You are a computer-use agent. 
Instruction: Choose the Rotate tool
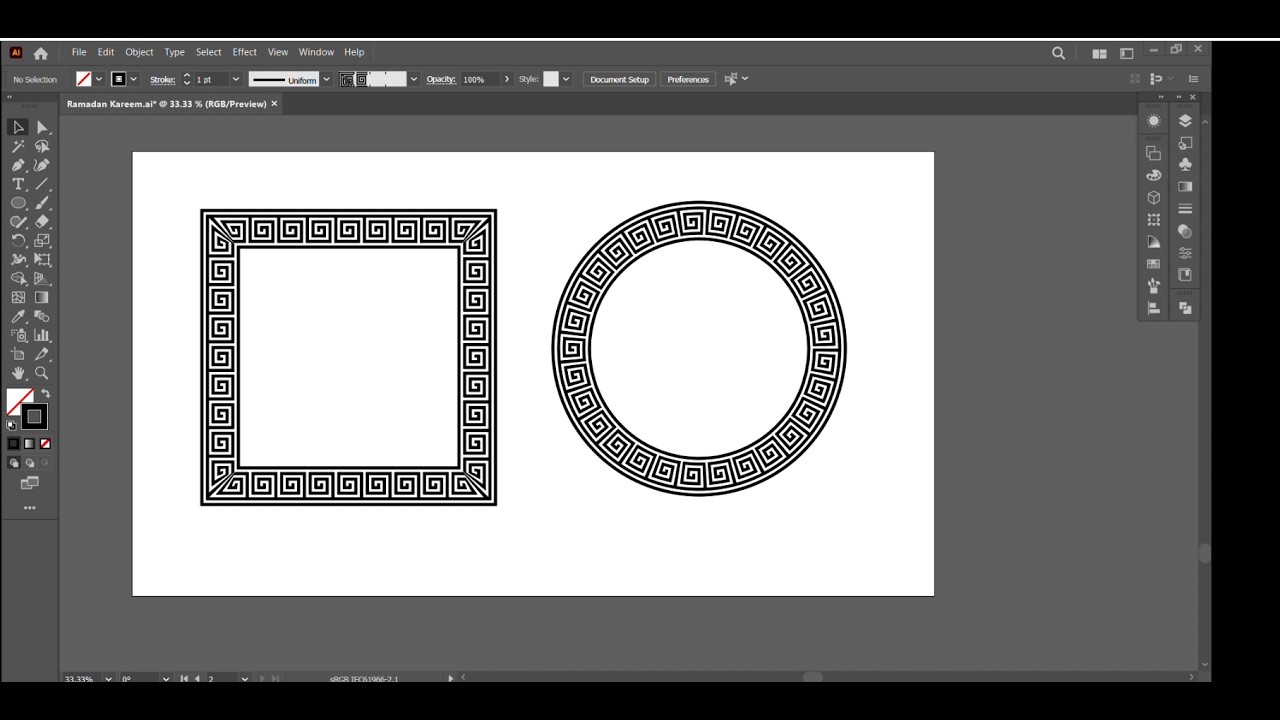[x=18, y=241]
